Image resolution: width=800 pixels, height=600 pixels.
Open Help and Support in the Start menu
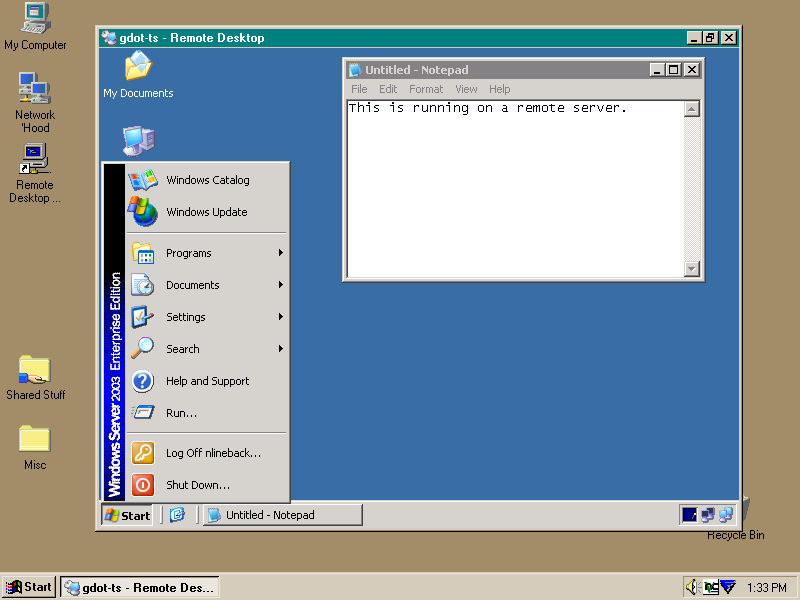(x=207, y=381)
